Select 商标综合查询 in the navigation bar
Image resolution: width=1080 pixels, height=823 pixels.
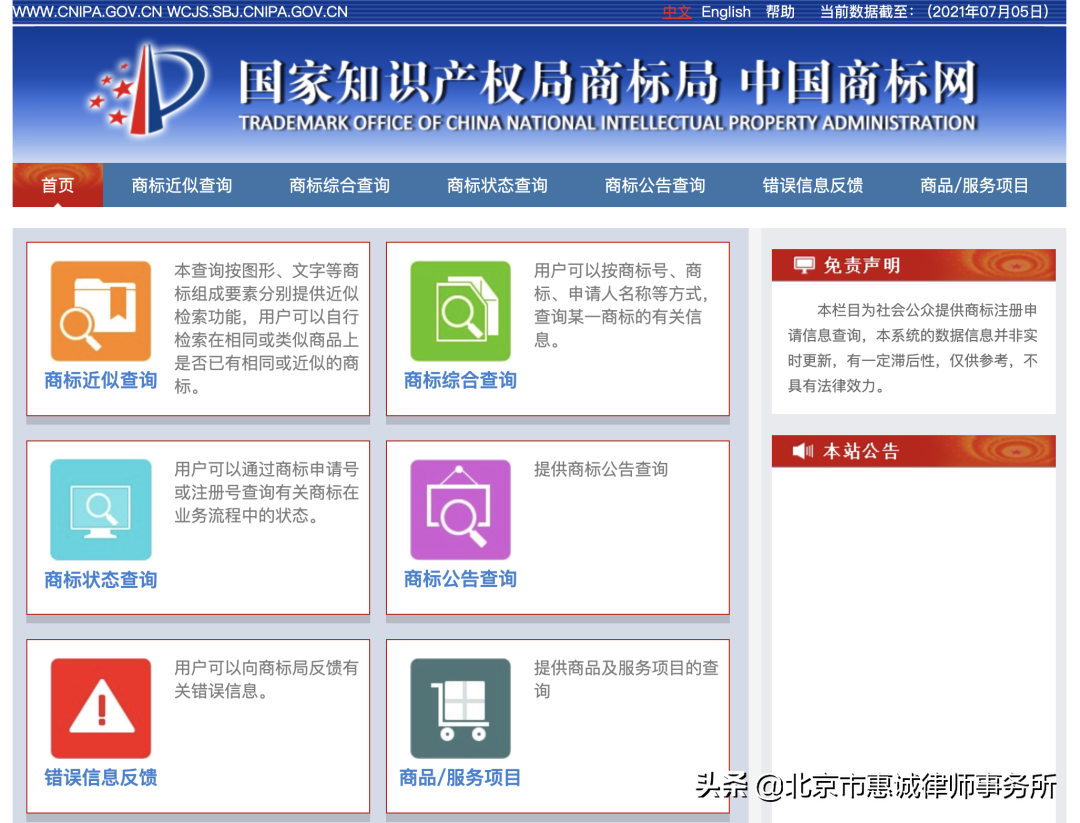click(x=340, y=185)
